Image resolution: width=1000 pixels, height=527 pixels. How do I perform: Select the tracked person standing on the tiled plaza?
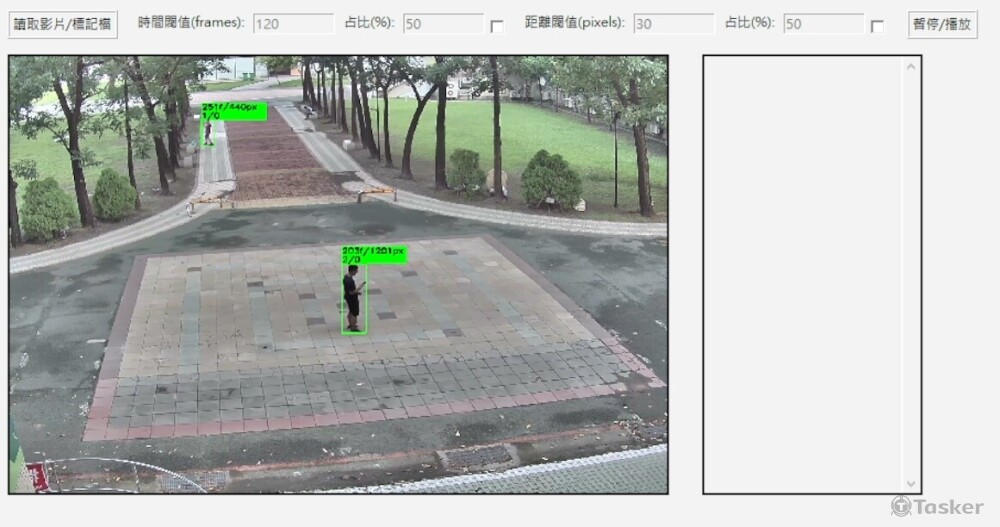point(353,299)
